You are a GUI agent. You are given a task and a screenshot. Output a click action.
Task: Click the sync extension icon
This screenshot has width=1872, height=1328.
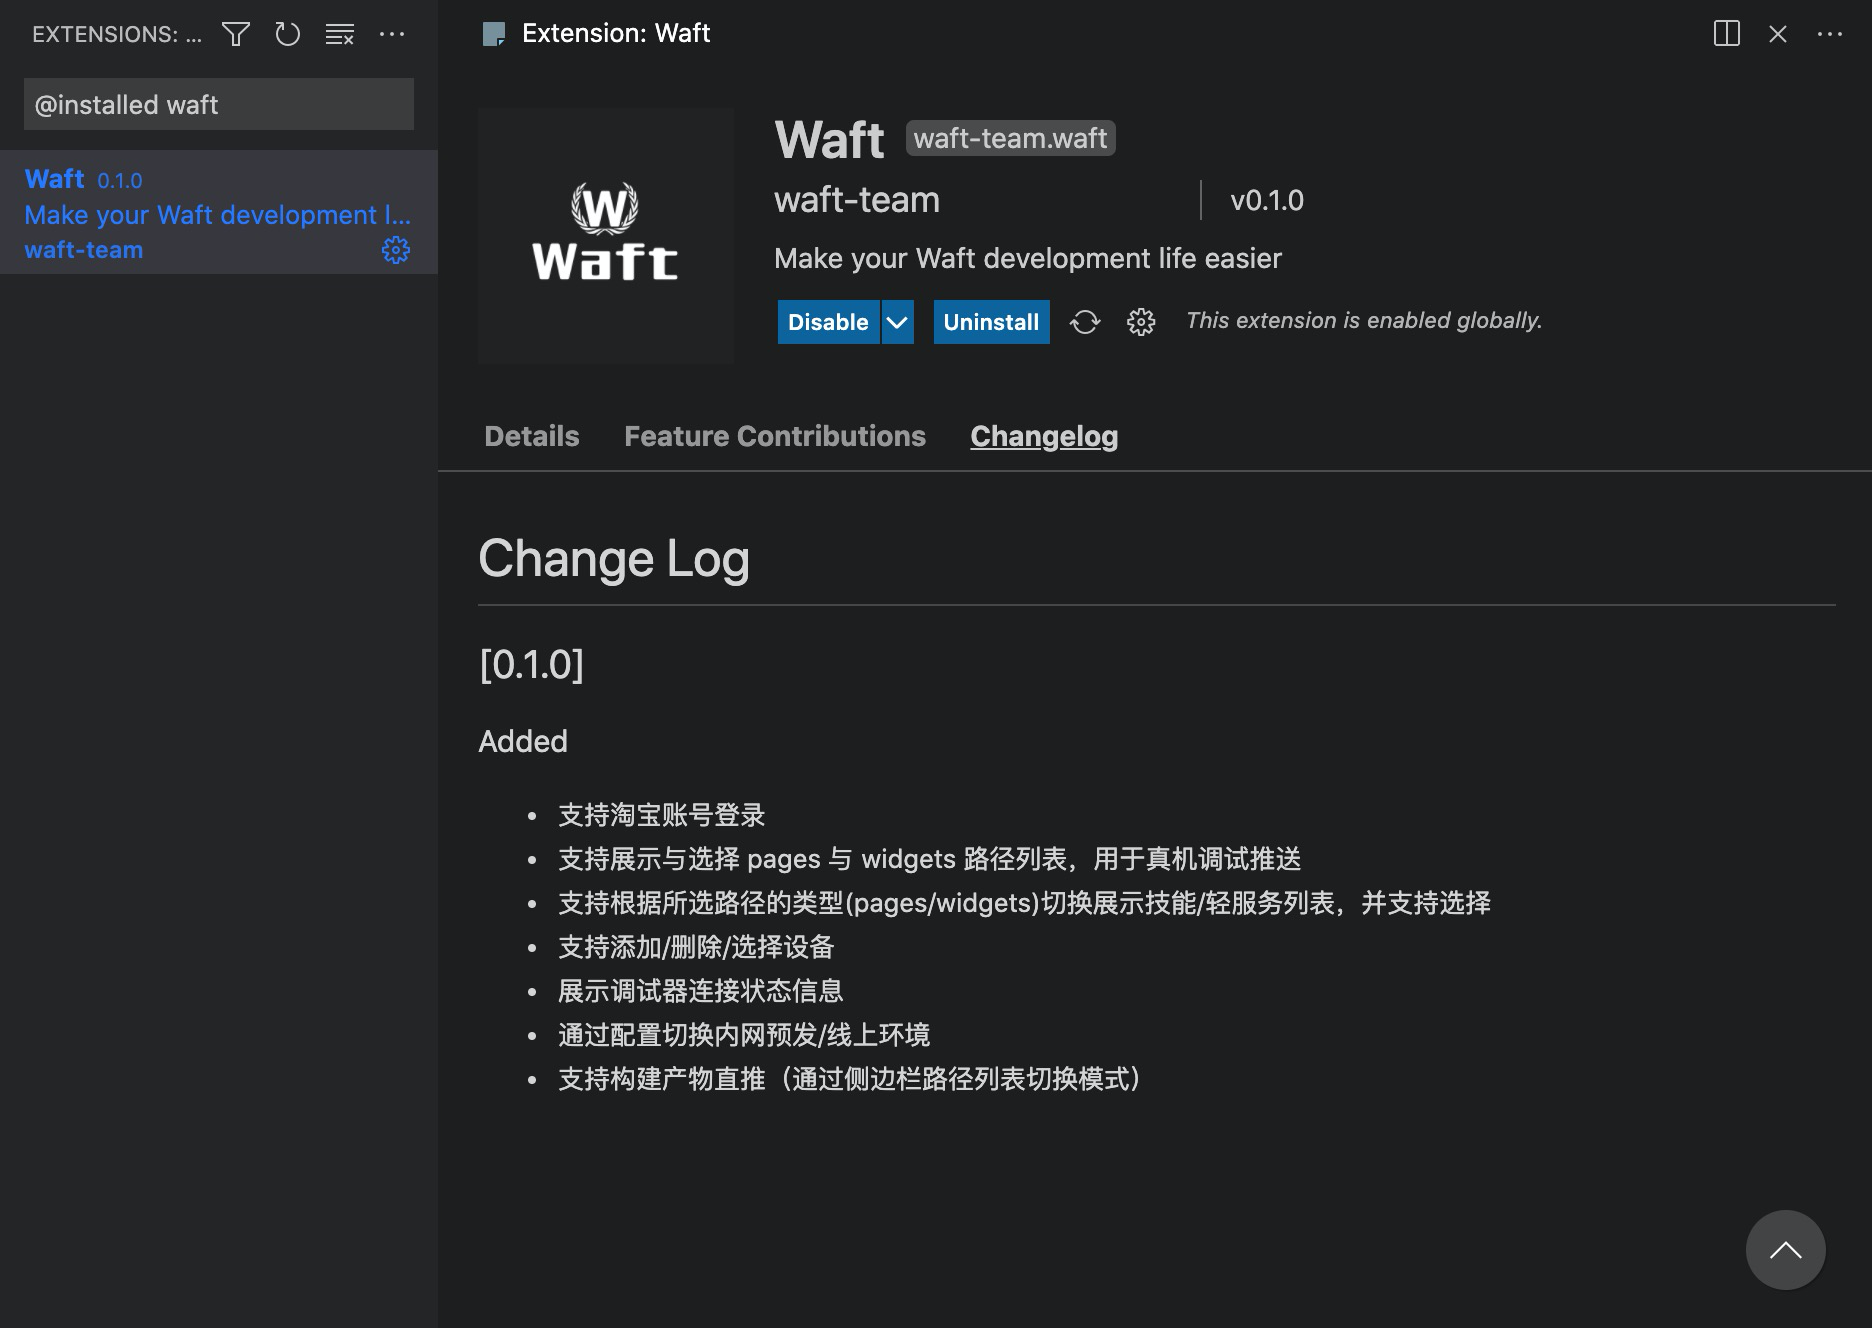pos(1085,322)
